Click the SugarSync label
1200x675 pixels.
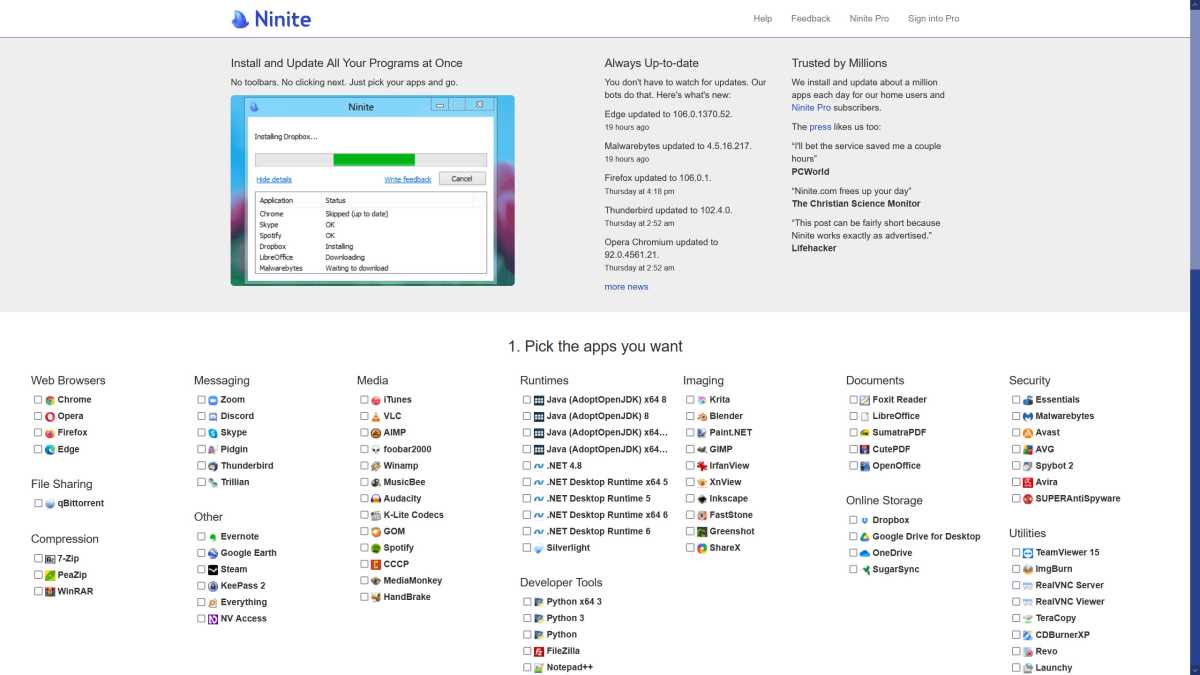(896, 570)
